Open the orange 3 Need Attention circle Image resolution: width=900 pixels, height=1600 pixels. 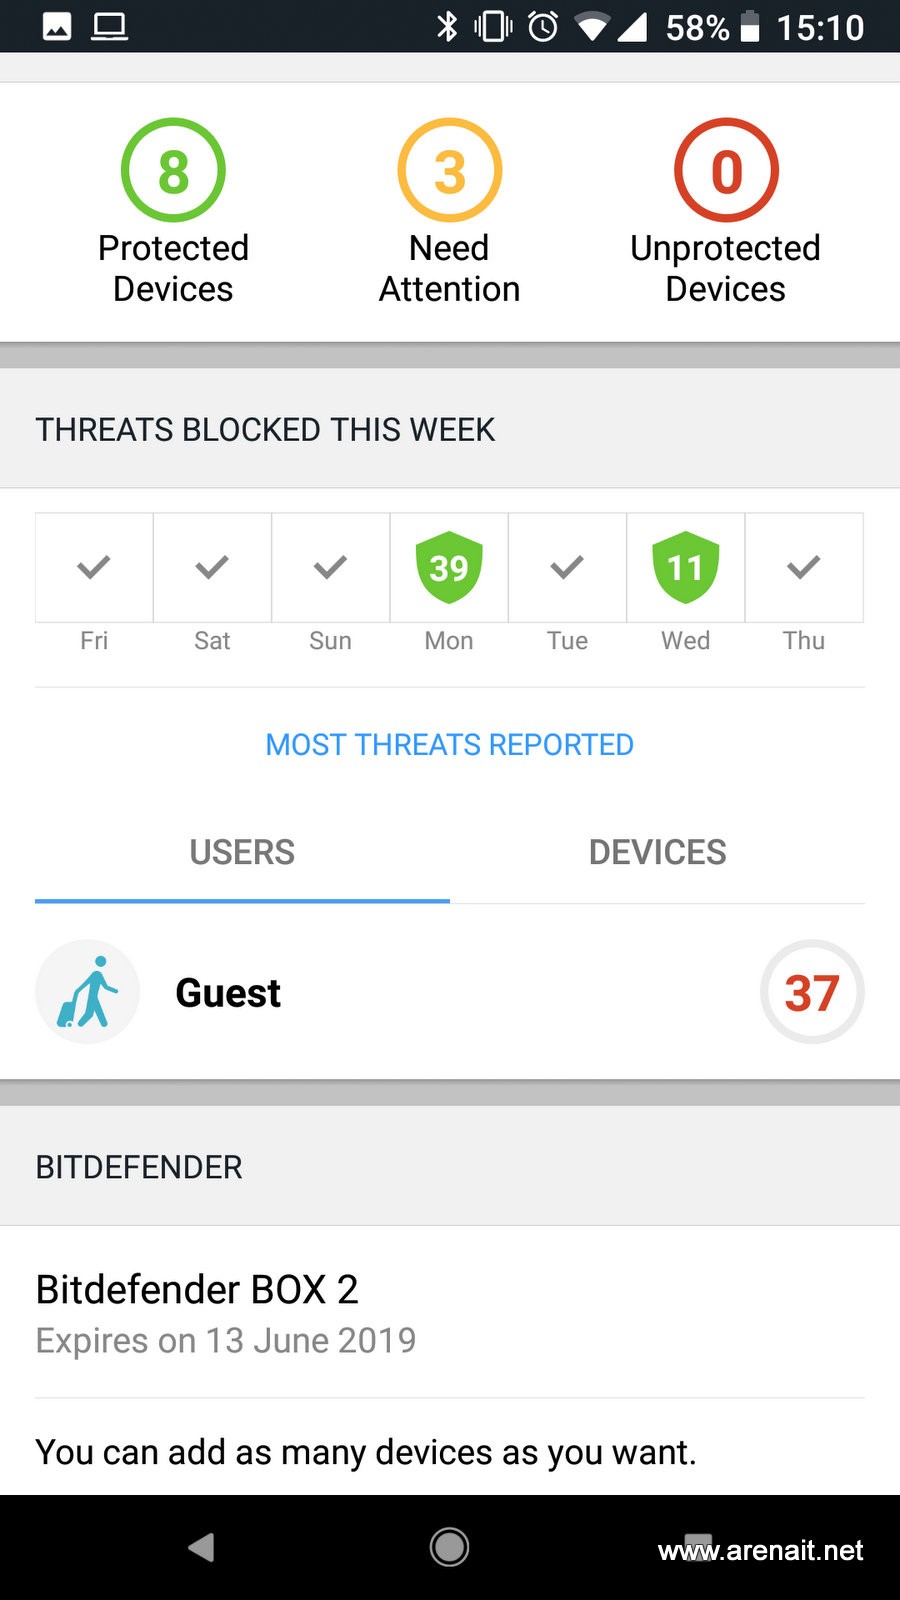(x=450, y=170)
